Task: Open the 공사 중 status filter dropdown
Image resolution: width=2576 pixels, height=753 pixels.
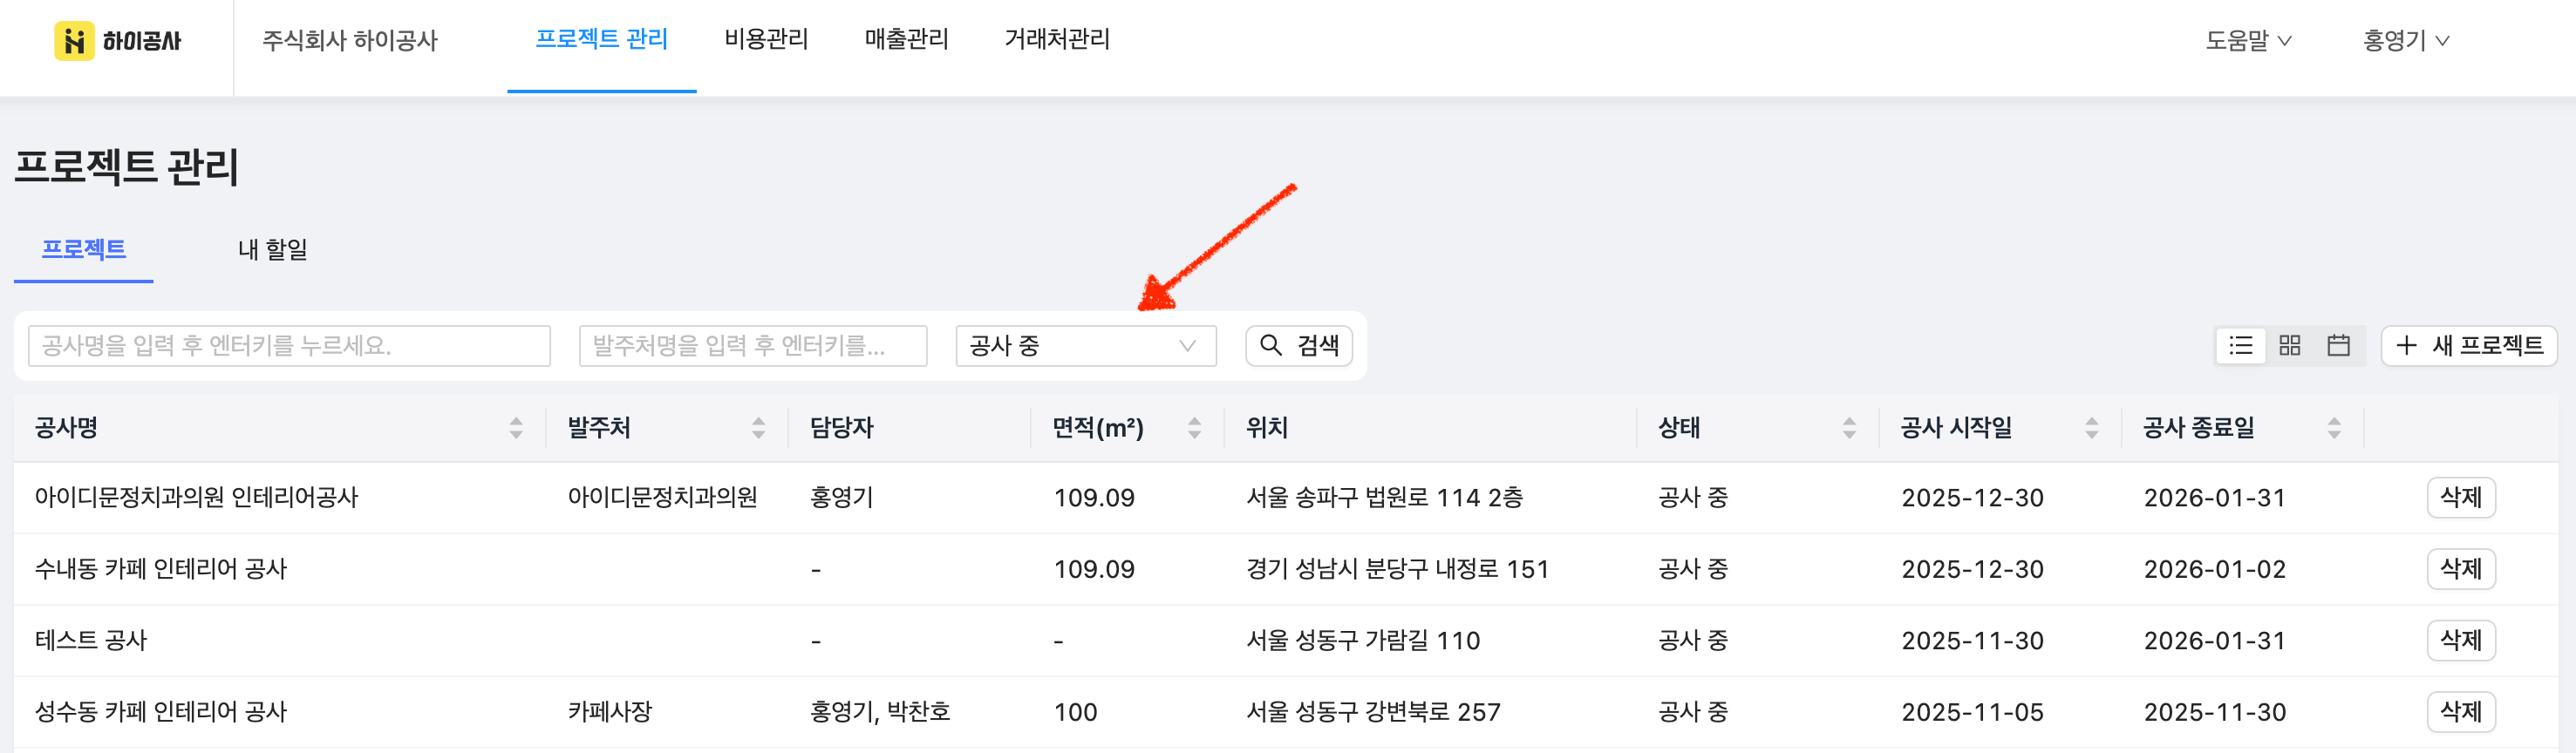Action: pos(1085,346)
